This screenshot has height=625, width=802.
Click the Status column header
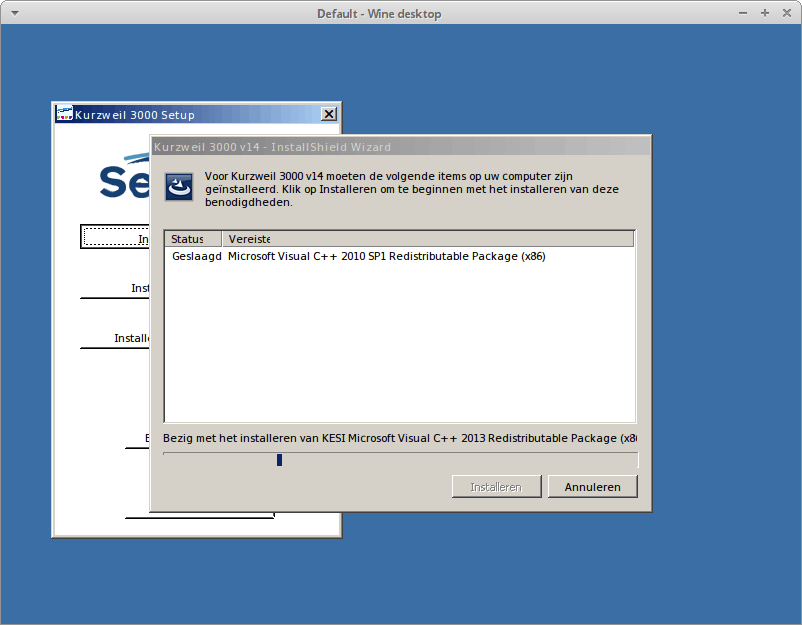[x=193, y=239]
